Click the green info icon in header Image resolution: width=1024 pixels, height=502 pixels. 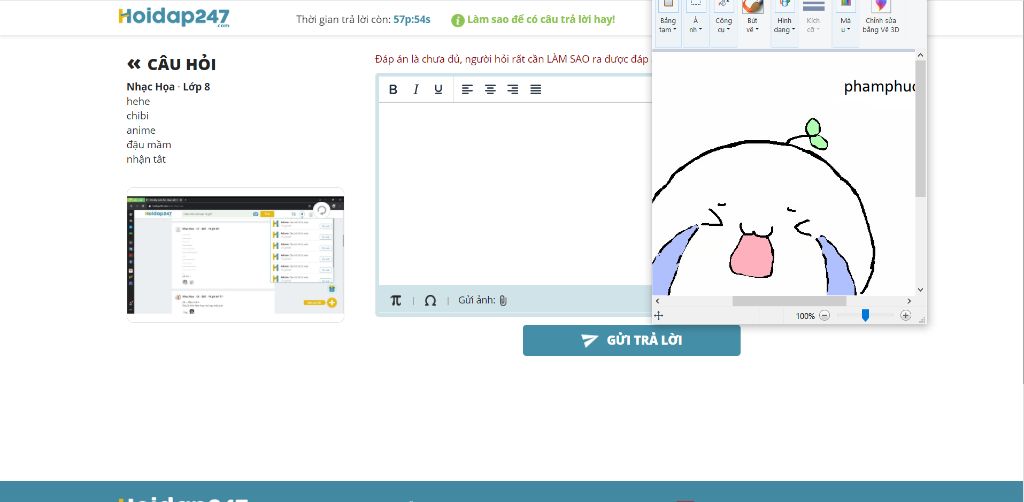click(458, 20)
